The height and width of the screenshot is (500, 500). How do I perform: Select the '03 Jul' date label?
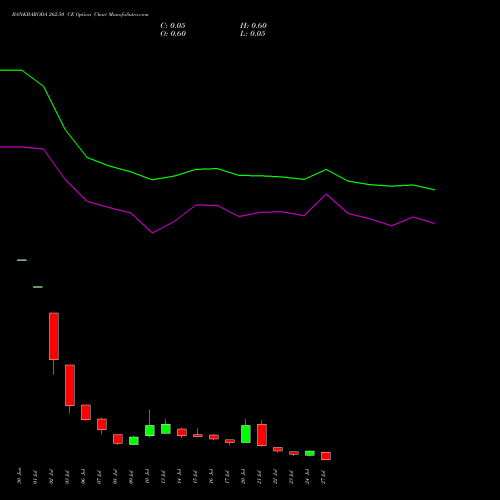tap(67, 476)
